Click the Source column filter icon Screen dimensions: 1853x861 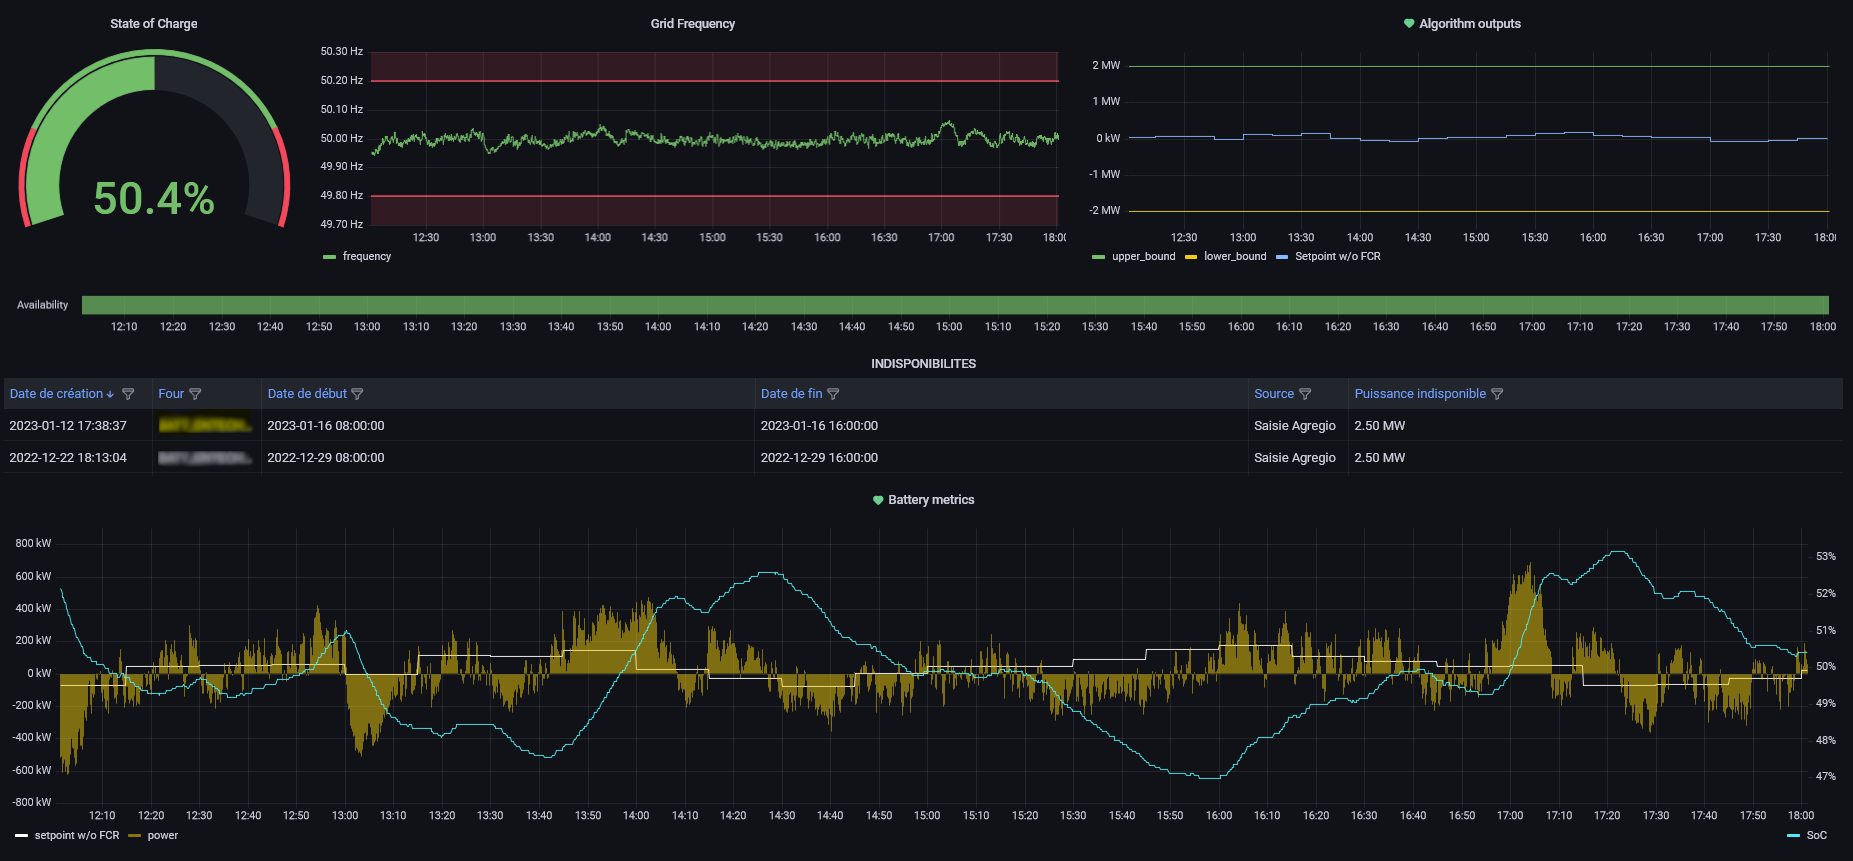[x=1305, y=394]
